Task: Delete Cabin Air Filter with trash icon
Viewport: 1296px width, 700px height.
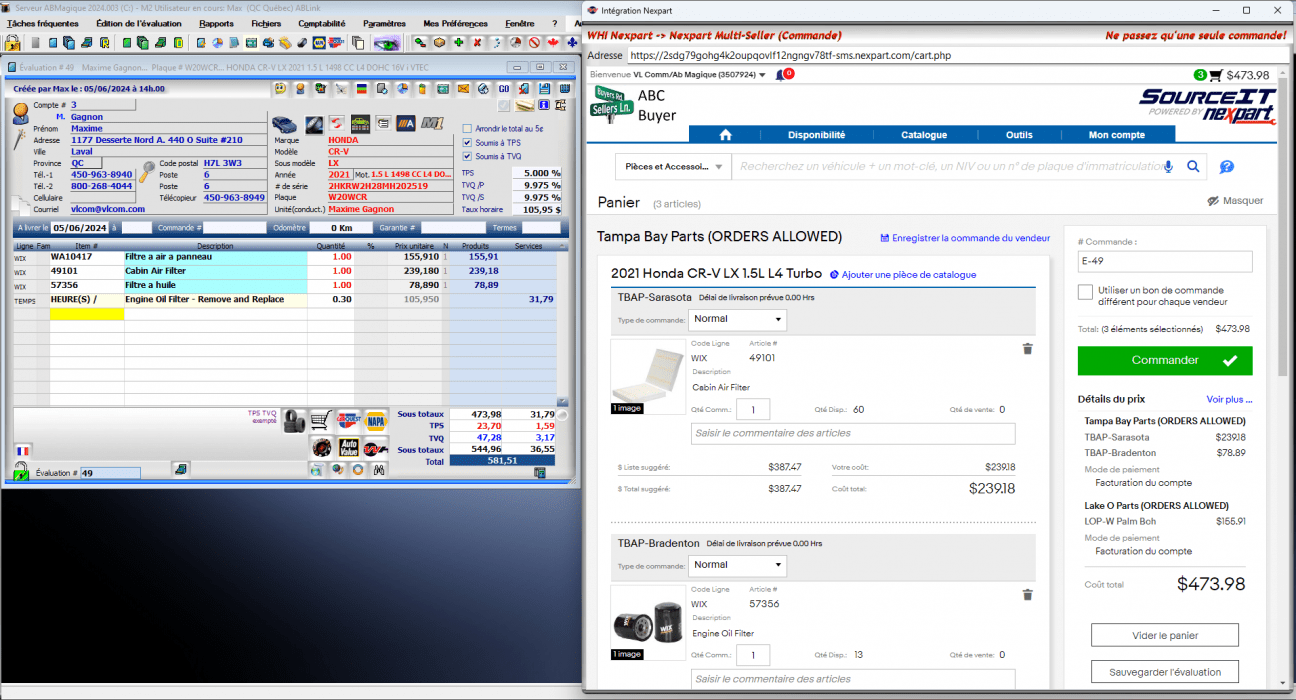Action: 1027,349
